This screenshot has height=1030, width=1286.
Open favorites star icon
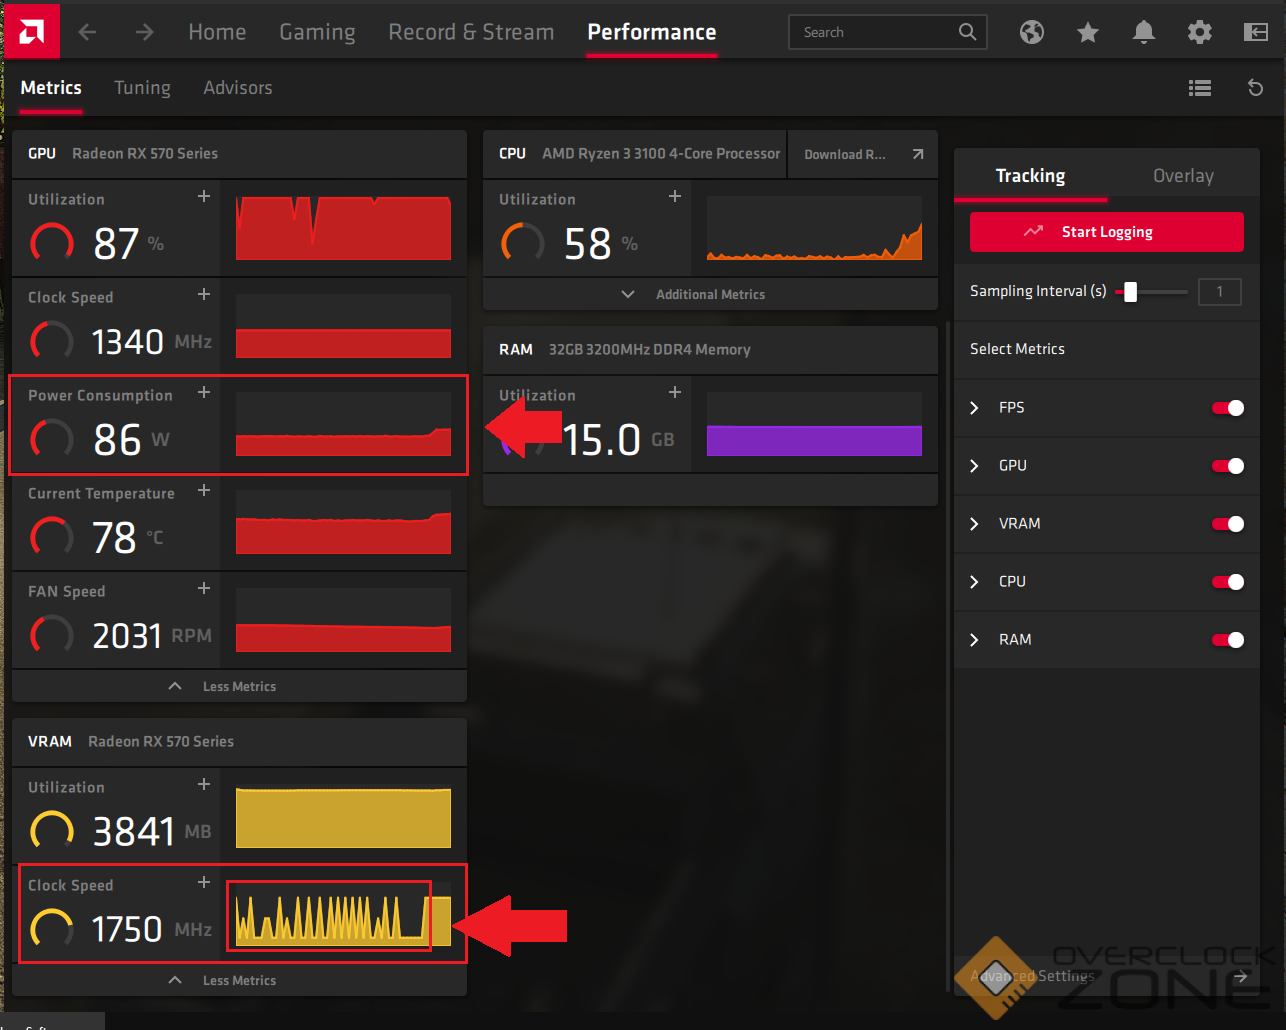[1088, 32]
